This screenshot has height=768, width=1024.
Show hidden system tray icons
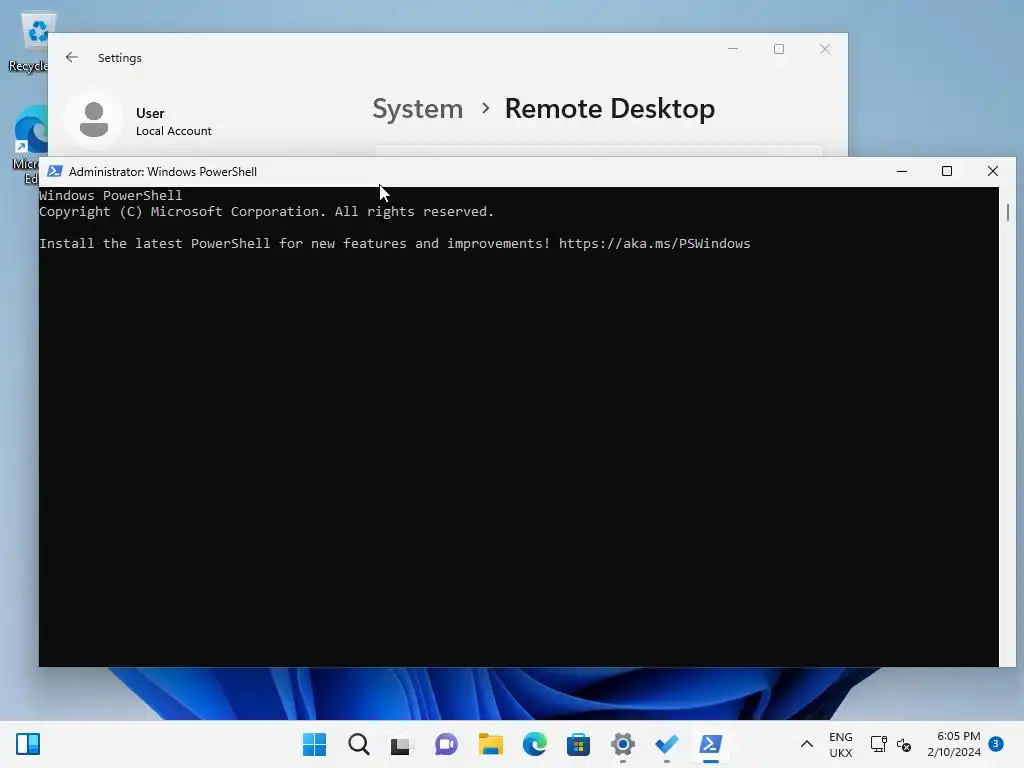(x=807, y=744)
